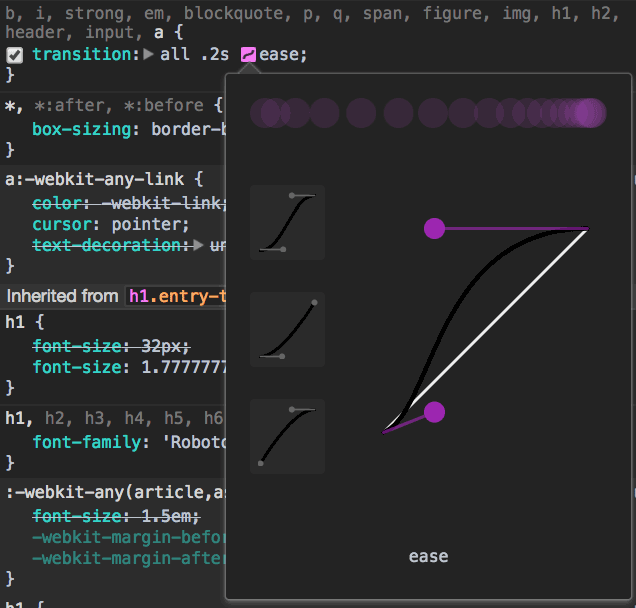Click the animated purple dots timing preview

point(428,113)
